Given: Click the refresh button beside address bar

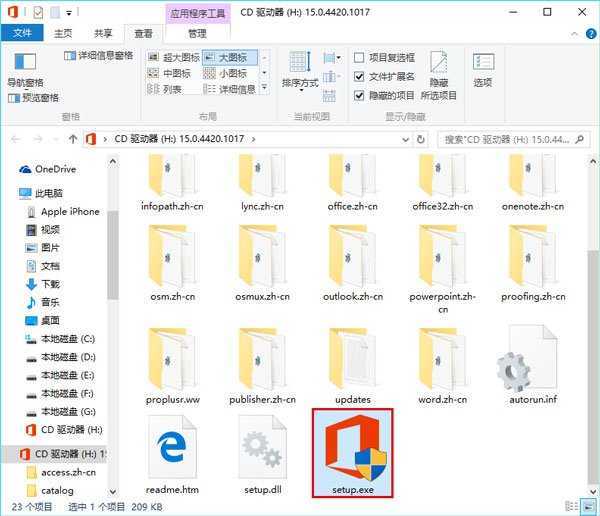Looking at the screenshot, I should 421,139.
